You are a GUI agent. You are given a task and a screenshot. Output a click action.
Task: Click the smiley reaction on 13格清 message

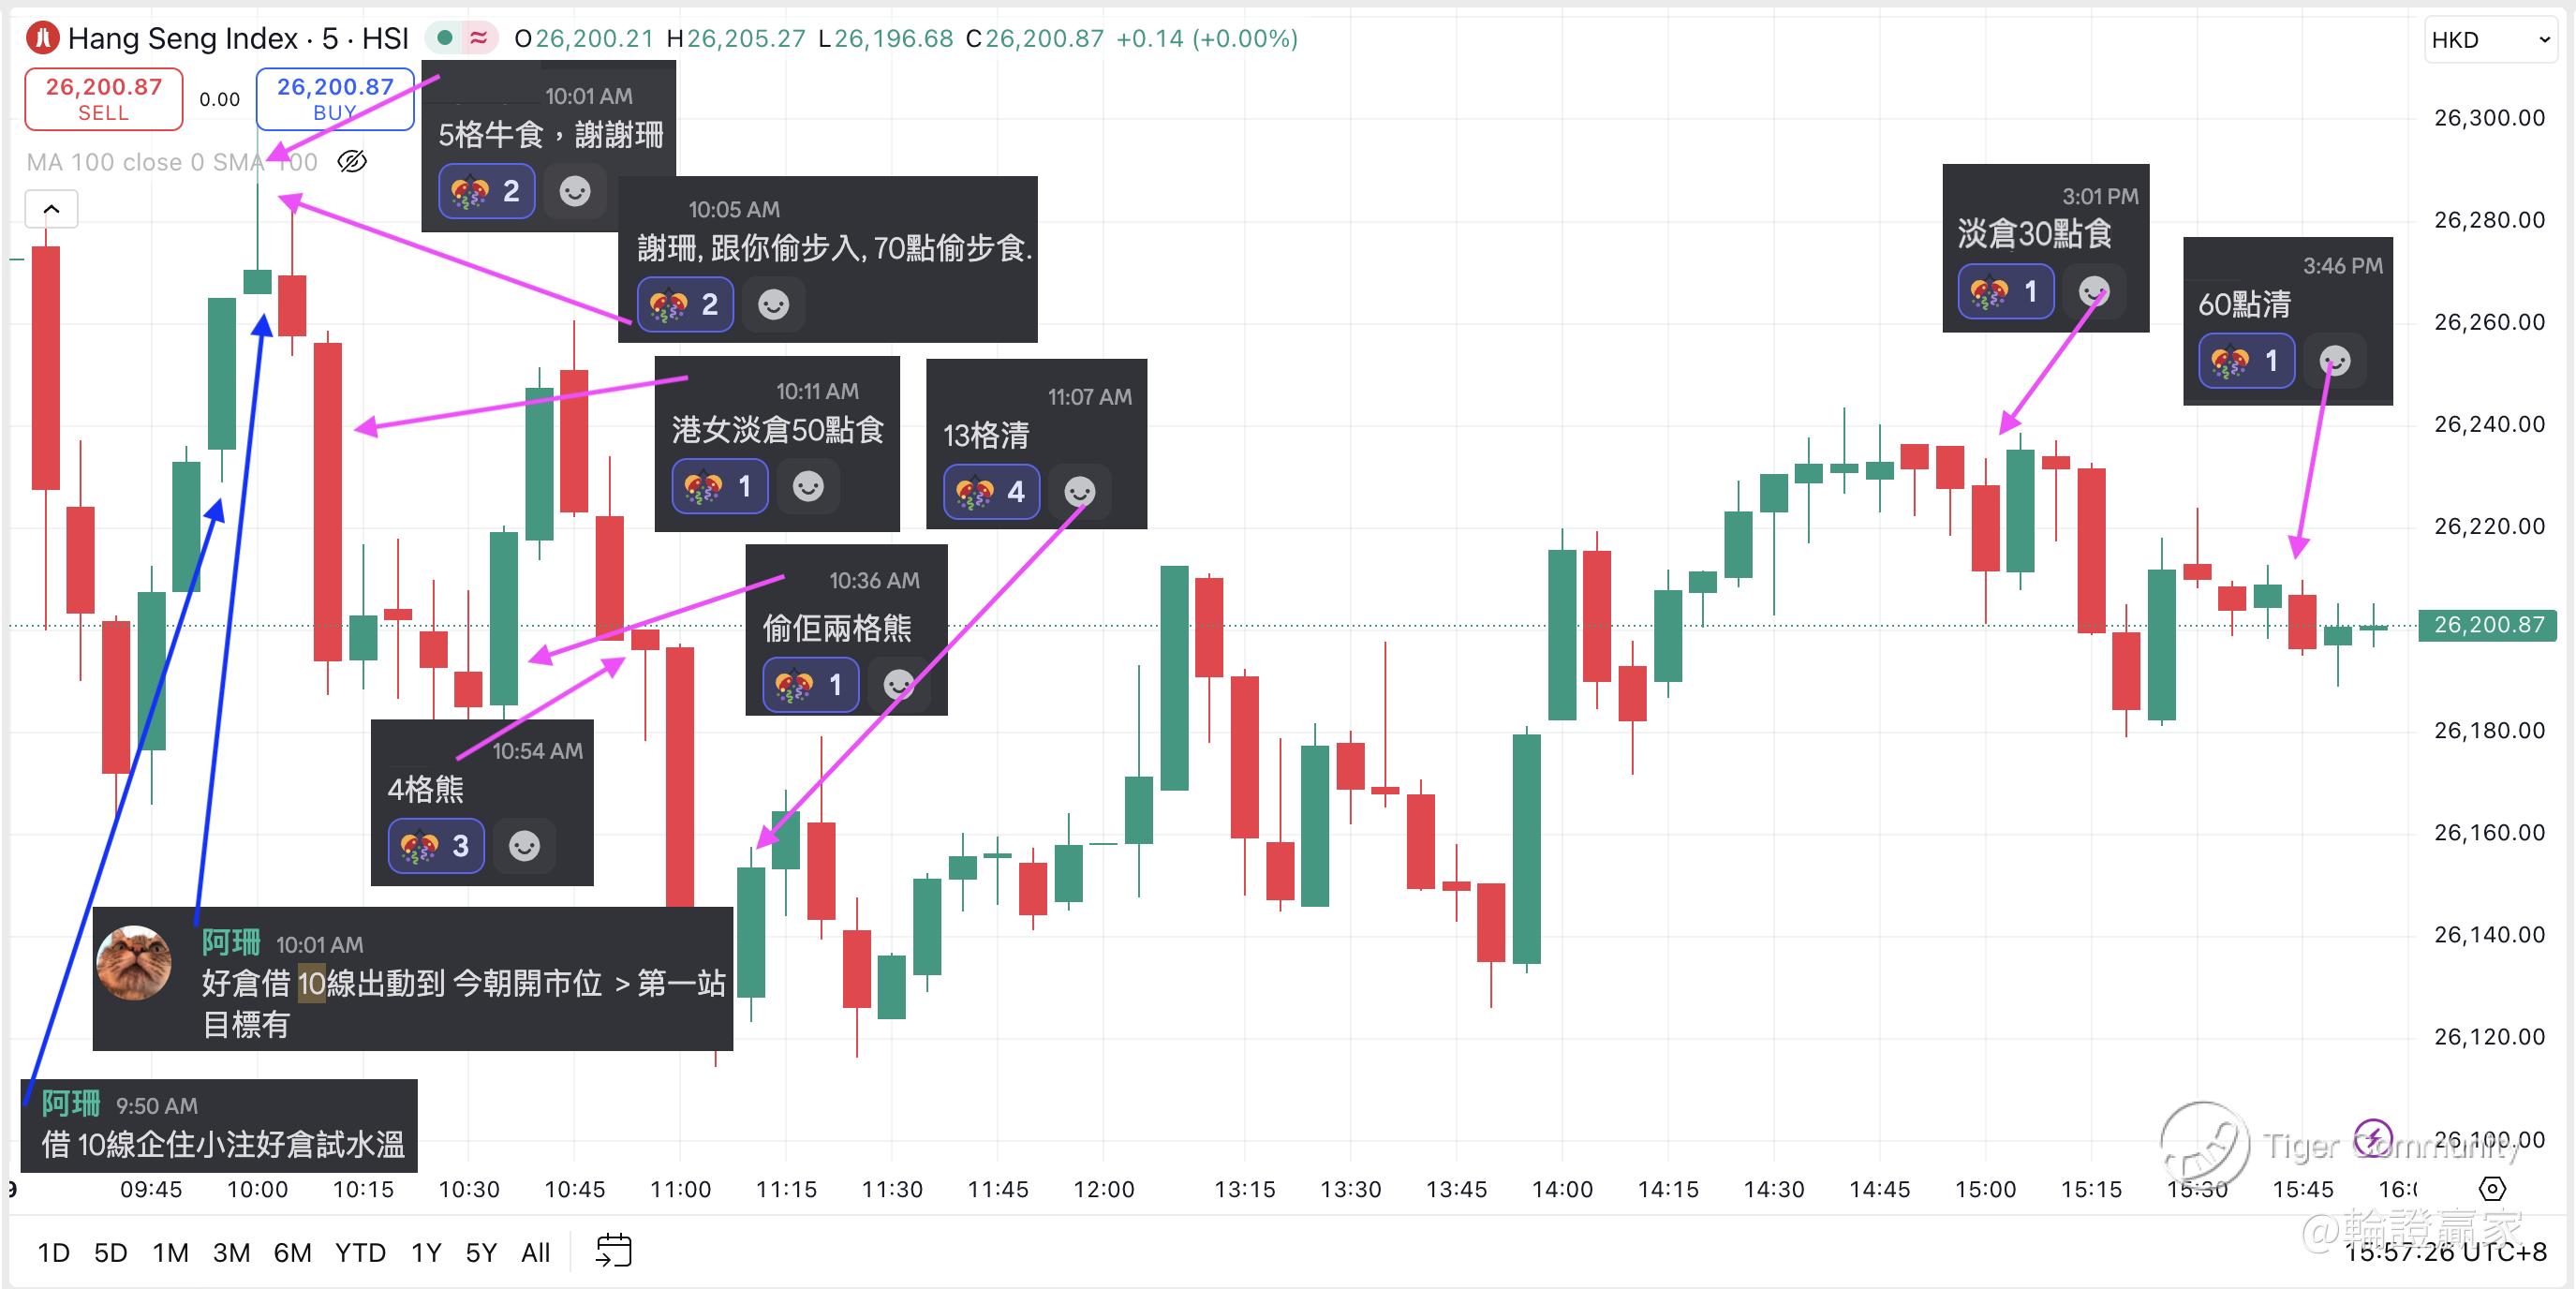(x=1079, y=492)
